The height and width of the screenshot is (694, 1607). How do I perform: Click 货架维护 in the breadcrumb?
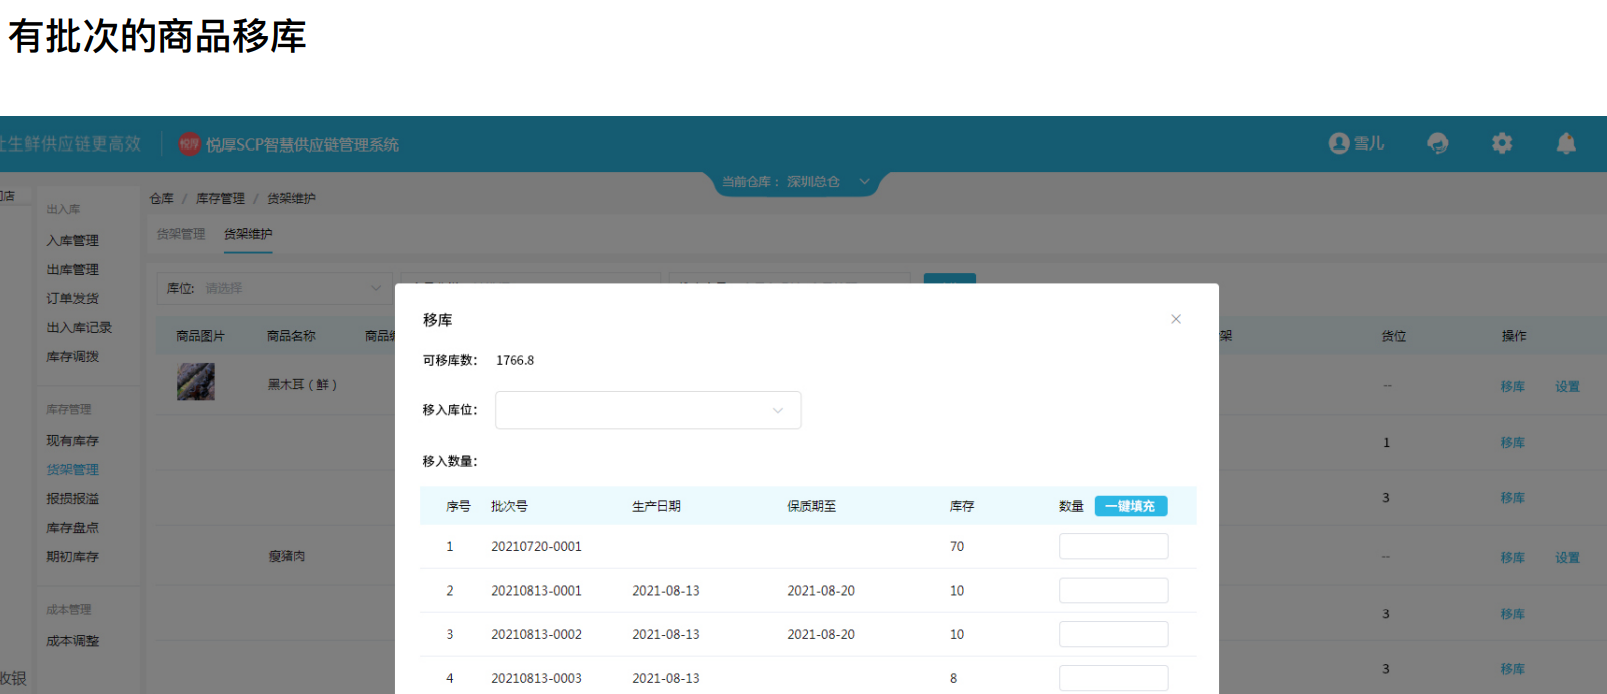pyautogui.click(x=291, y=199)
